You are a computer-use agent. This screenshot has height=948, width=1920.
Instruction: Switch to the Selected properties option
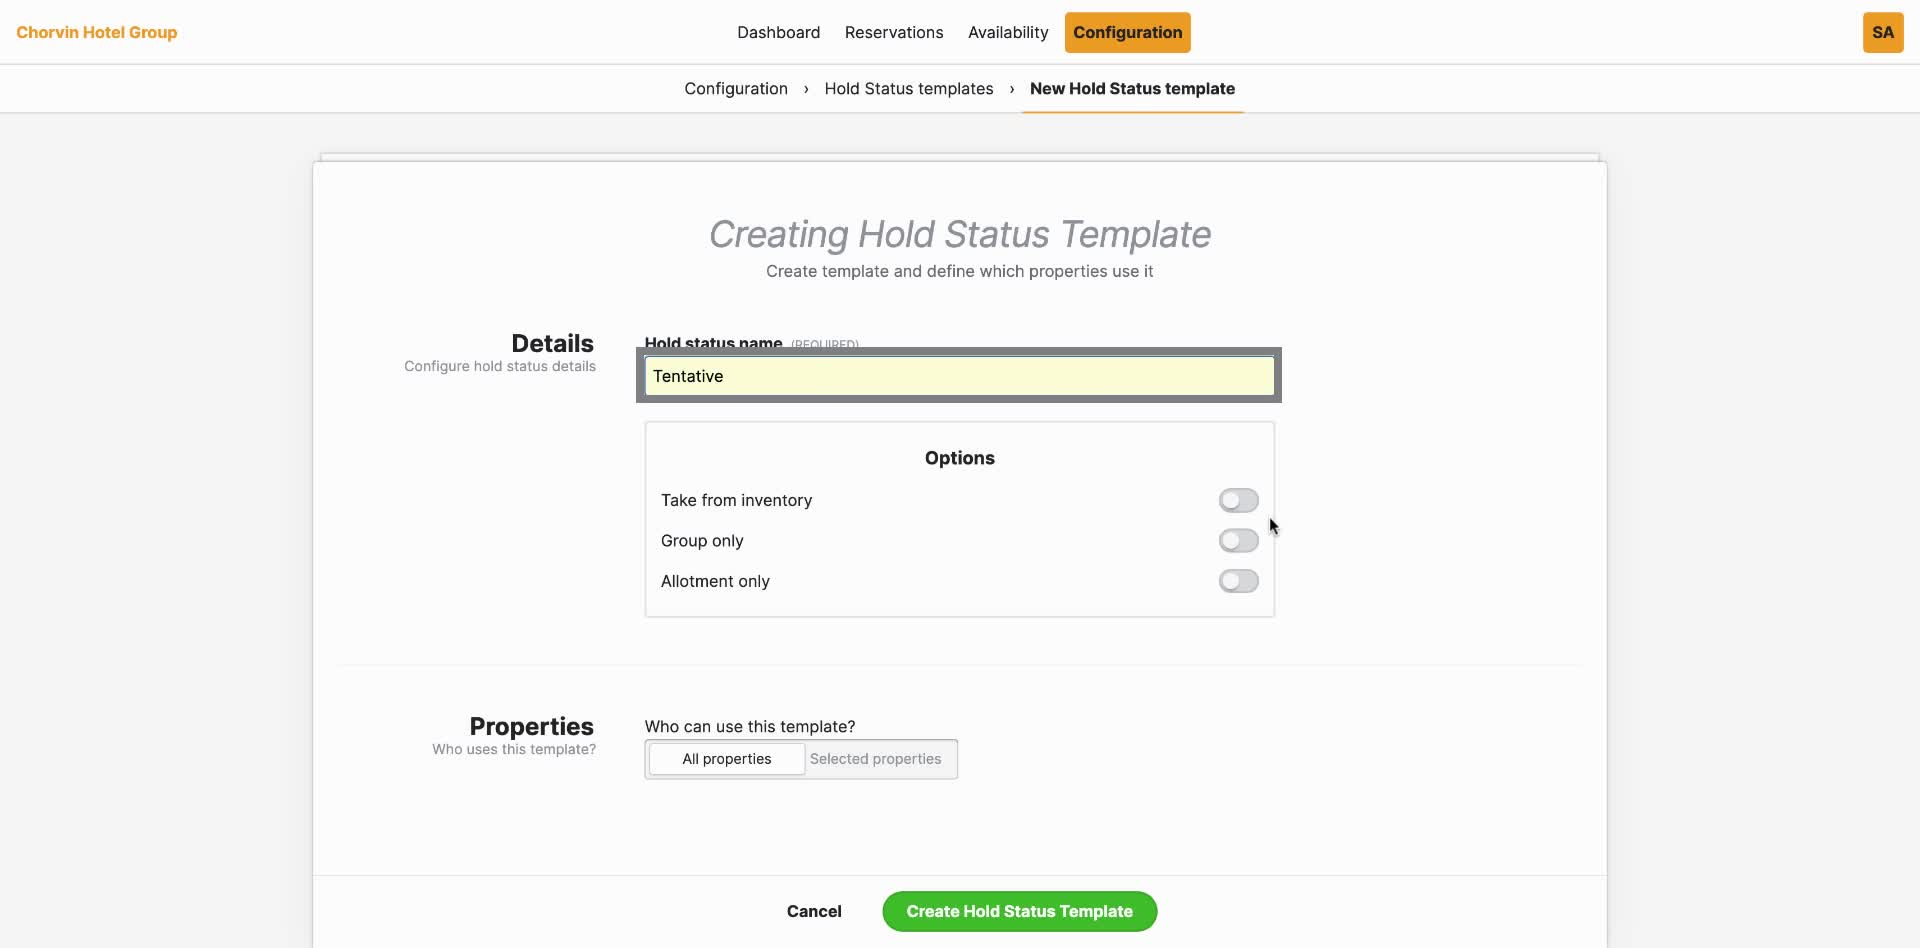pyautogui.click(x=876, y=759)
